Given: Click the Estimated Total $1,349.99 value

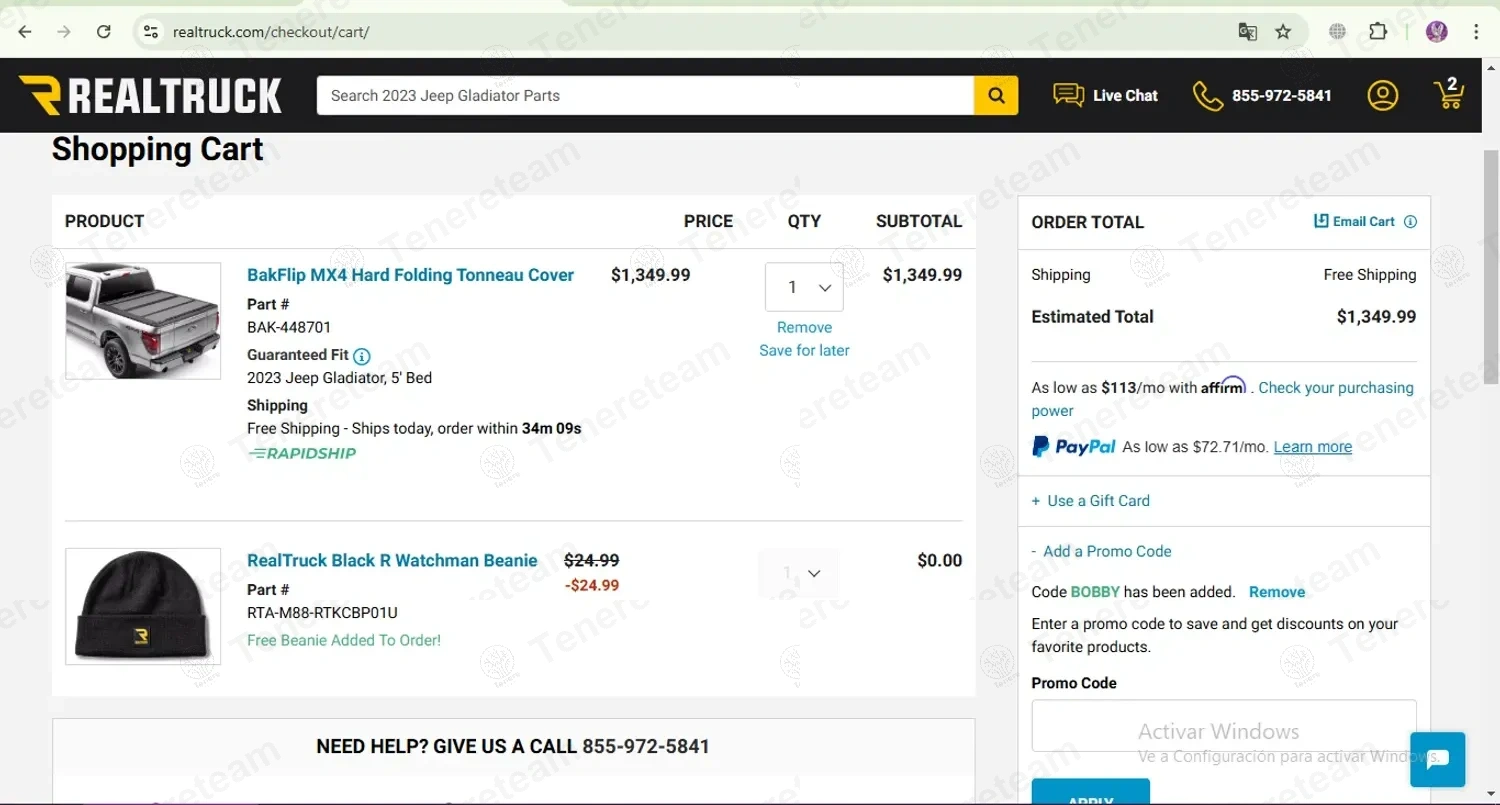Looking at the screenshot, I should point(1376,317).
